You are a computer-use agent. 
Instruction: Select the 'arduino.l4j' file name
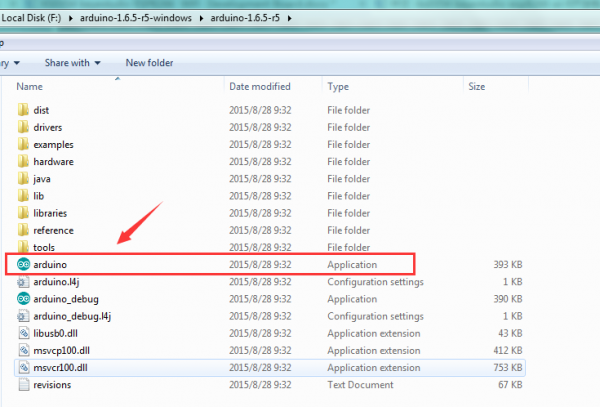point(56,282)
